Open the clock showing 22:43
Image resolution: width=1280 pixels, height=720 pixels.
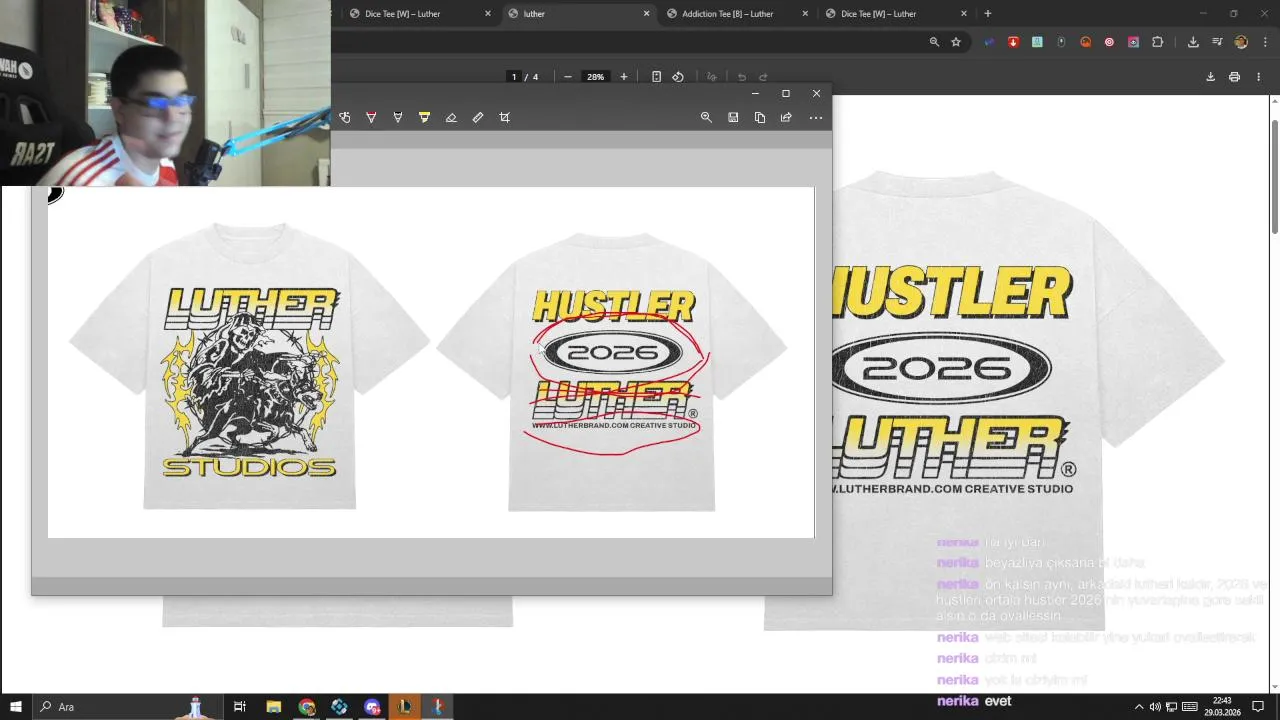pyautogui.click(x=1221, y=707)
